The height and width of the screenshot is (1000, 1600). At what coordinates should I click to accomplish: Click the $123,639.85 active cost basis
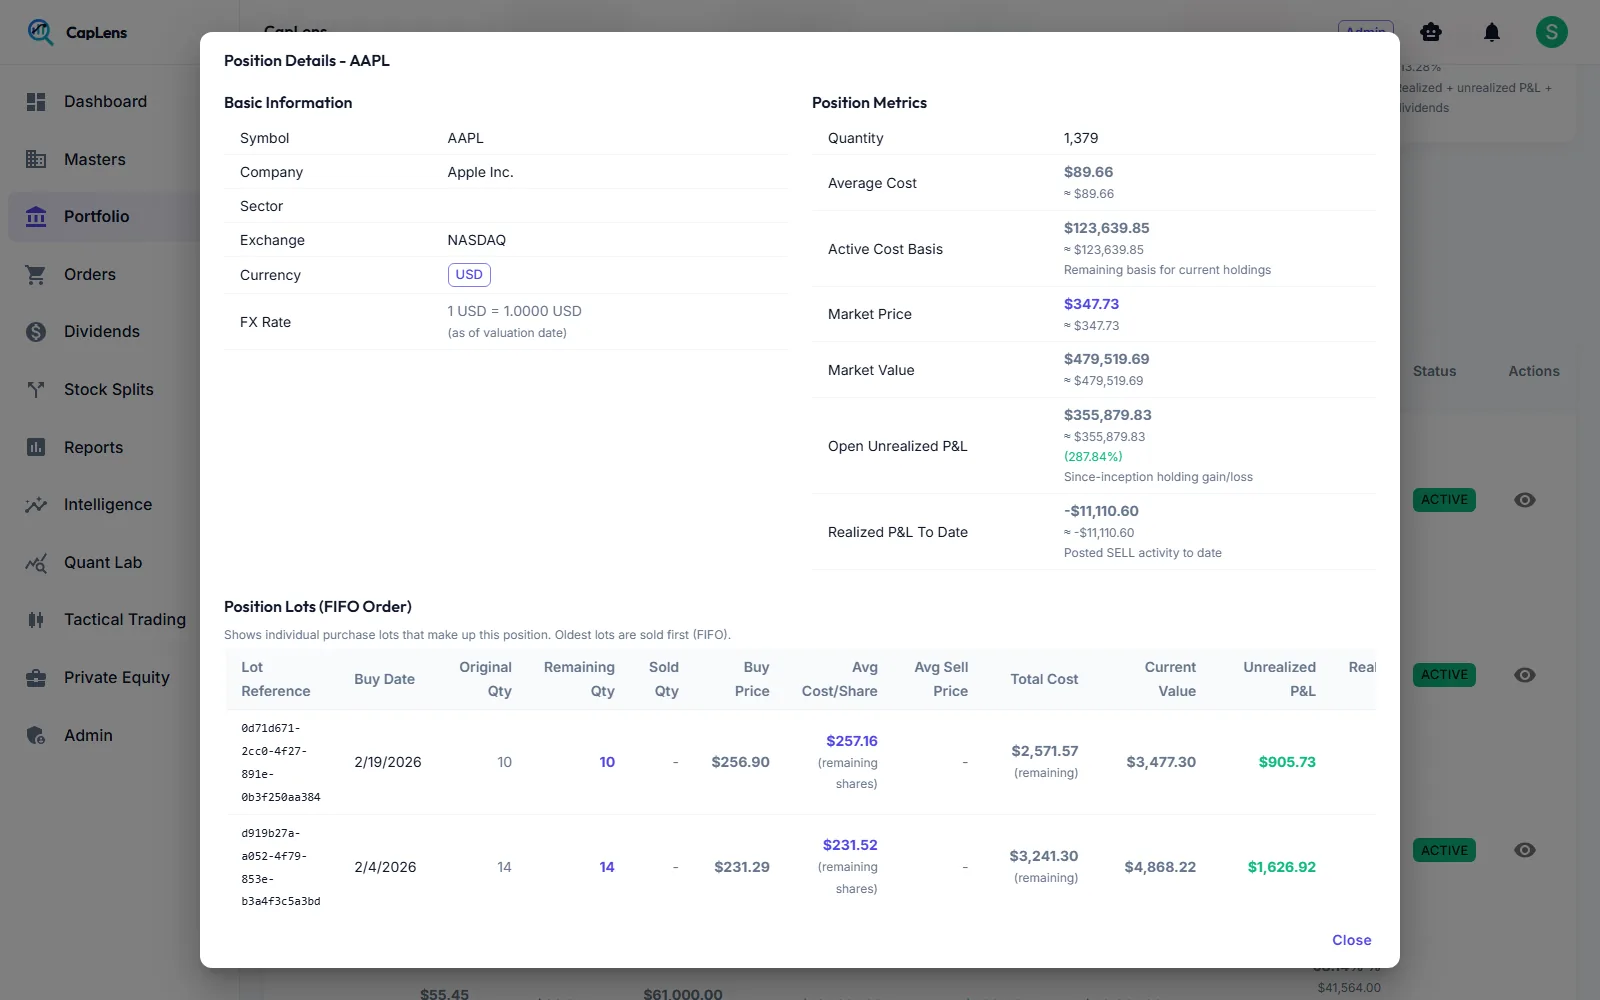point(1106,228)
